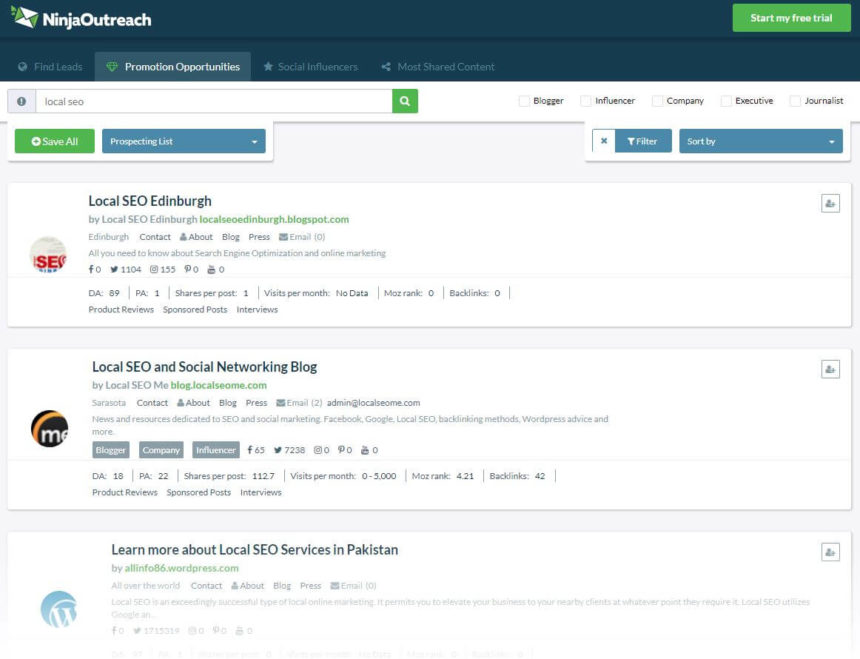Click the Start my free trial button
Screen dimensions: 860x659
pyautogui.click(x=791, y=17)
